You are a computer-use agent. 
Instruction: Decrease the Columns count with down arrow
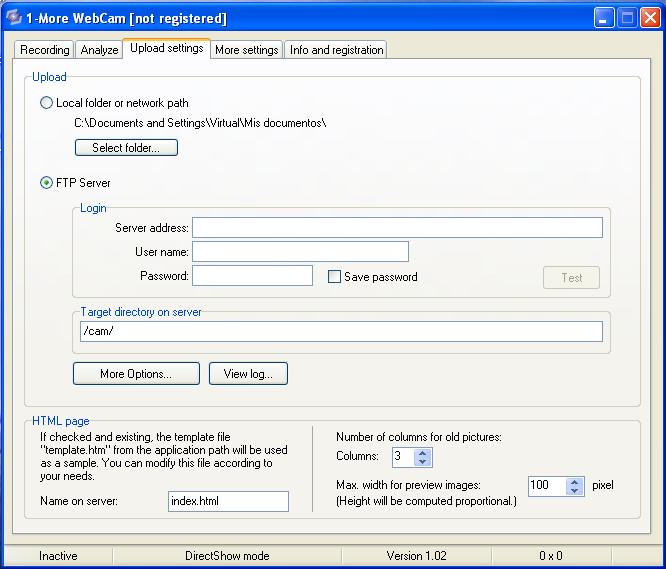pyautogui.click(x=422, y=462)
